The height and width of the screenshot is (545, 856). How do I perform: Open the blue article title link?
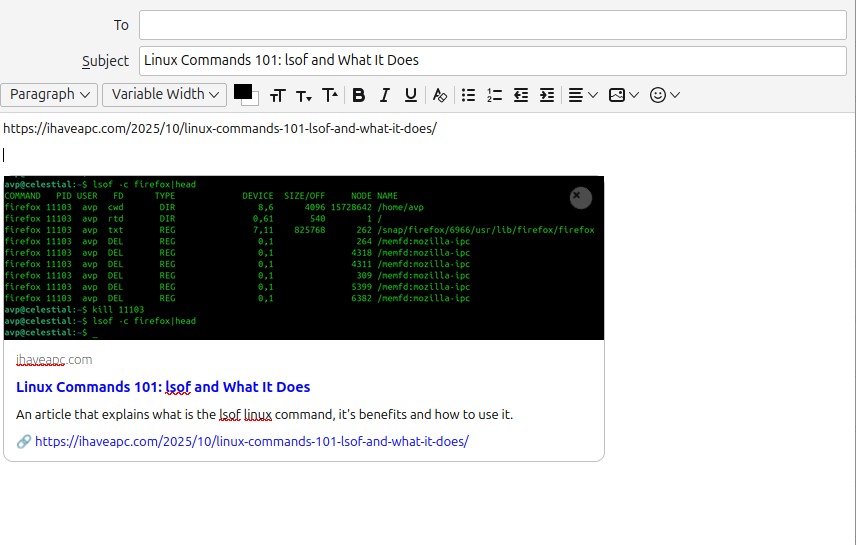tap(163, 387)
